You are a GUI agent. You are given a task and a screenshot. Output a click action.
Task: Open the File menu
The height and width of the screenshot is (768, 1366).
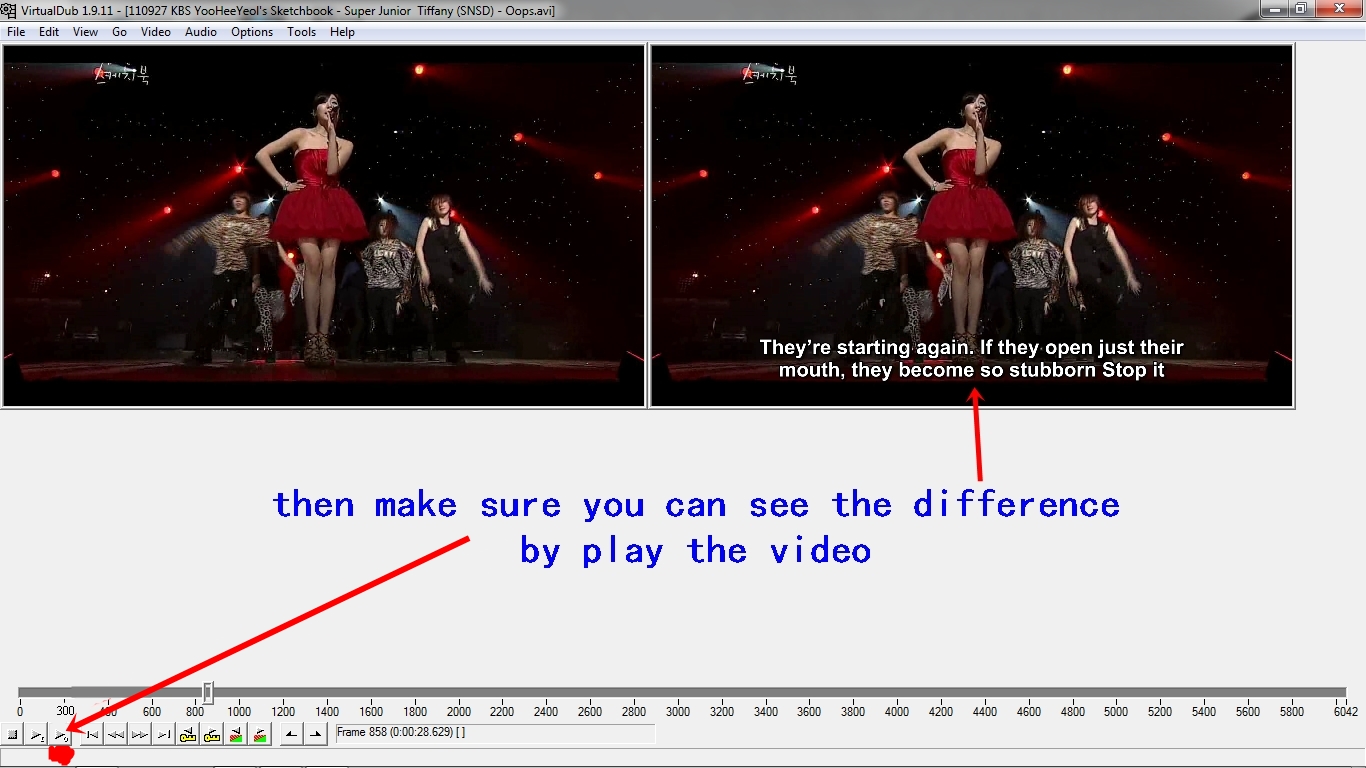tap(16, 32)
